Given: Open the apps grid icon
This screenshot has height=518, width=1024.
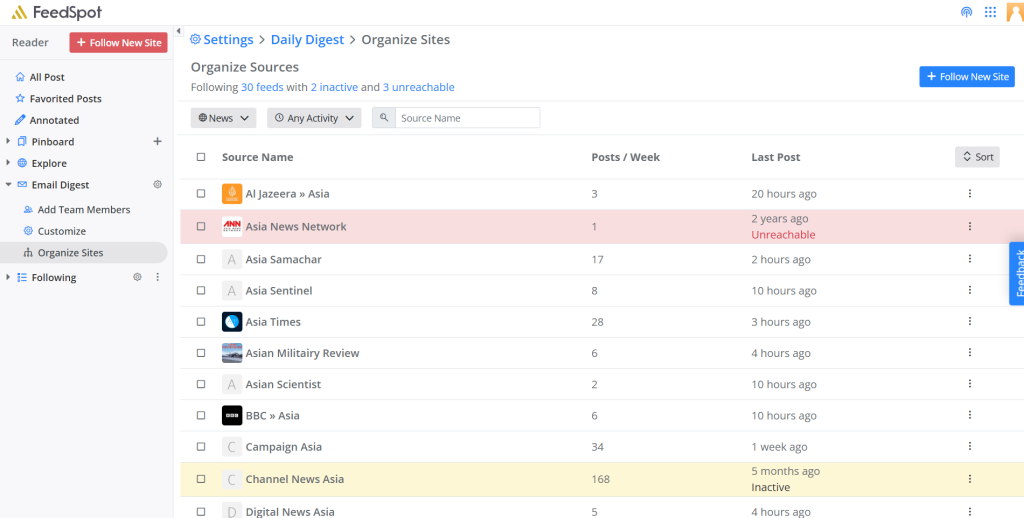Looking at the screenshot, I should click(x=990, y=13).
